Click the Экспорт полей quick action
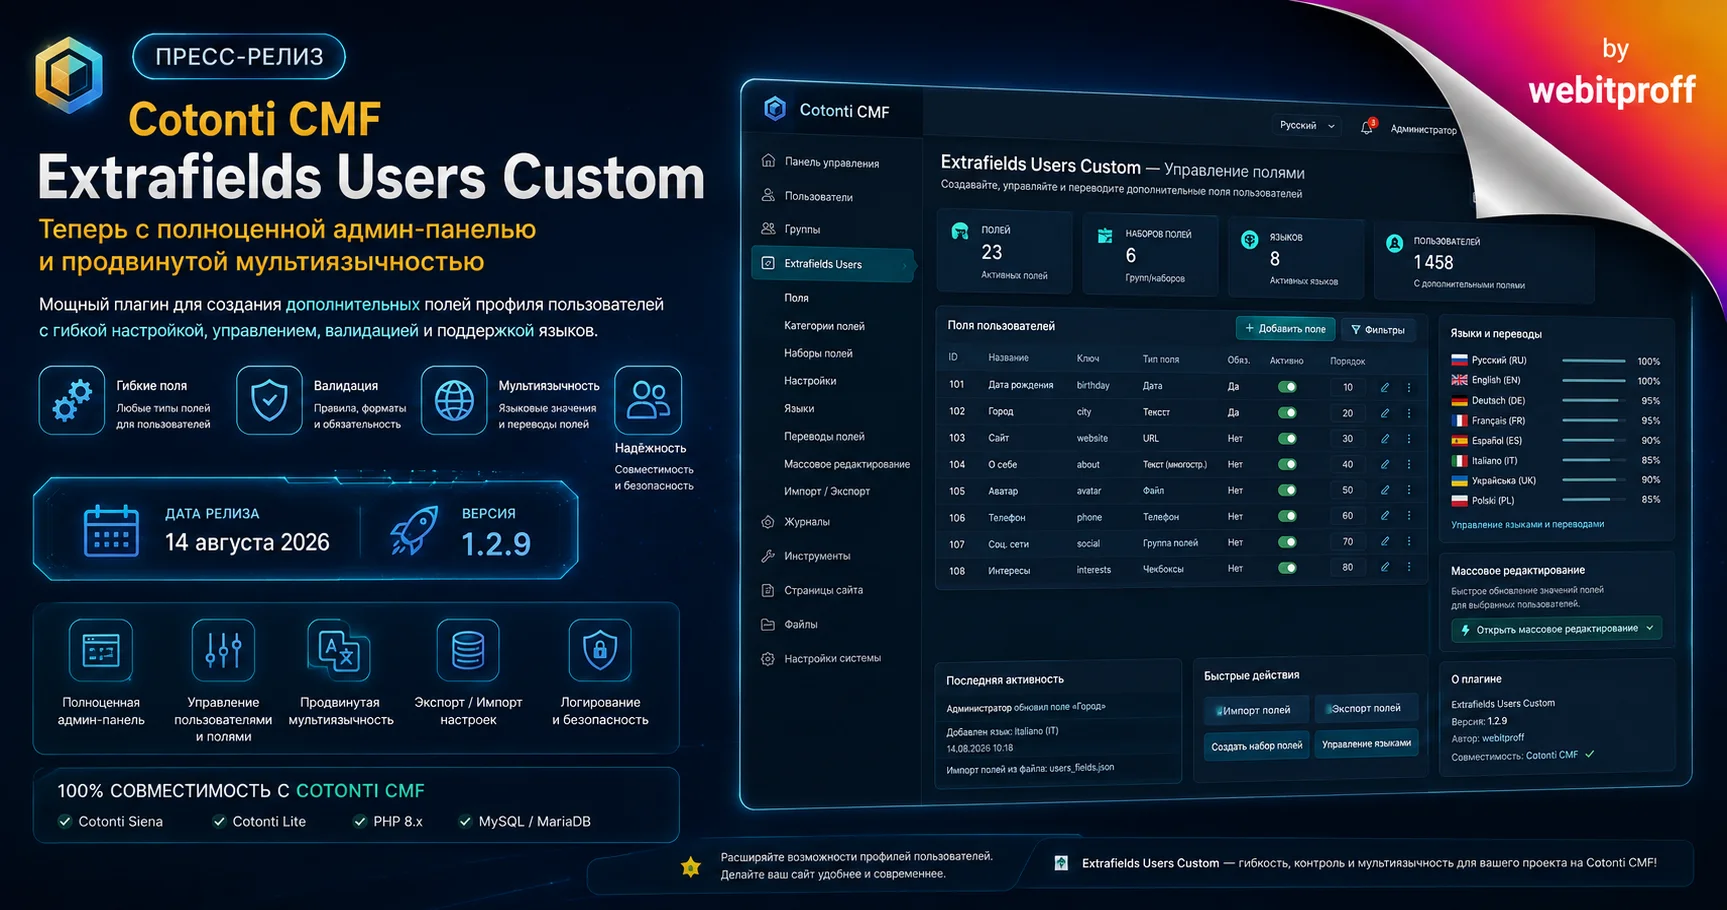 click(x=1366, y=708)
